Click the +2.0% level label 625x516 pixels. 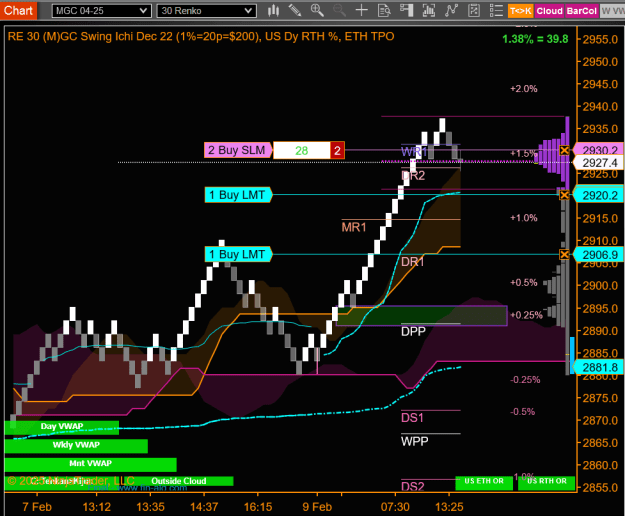524,89
